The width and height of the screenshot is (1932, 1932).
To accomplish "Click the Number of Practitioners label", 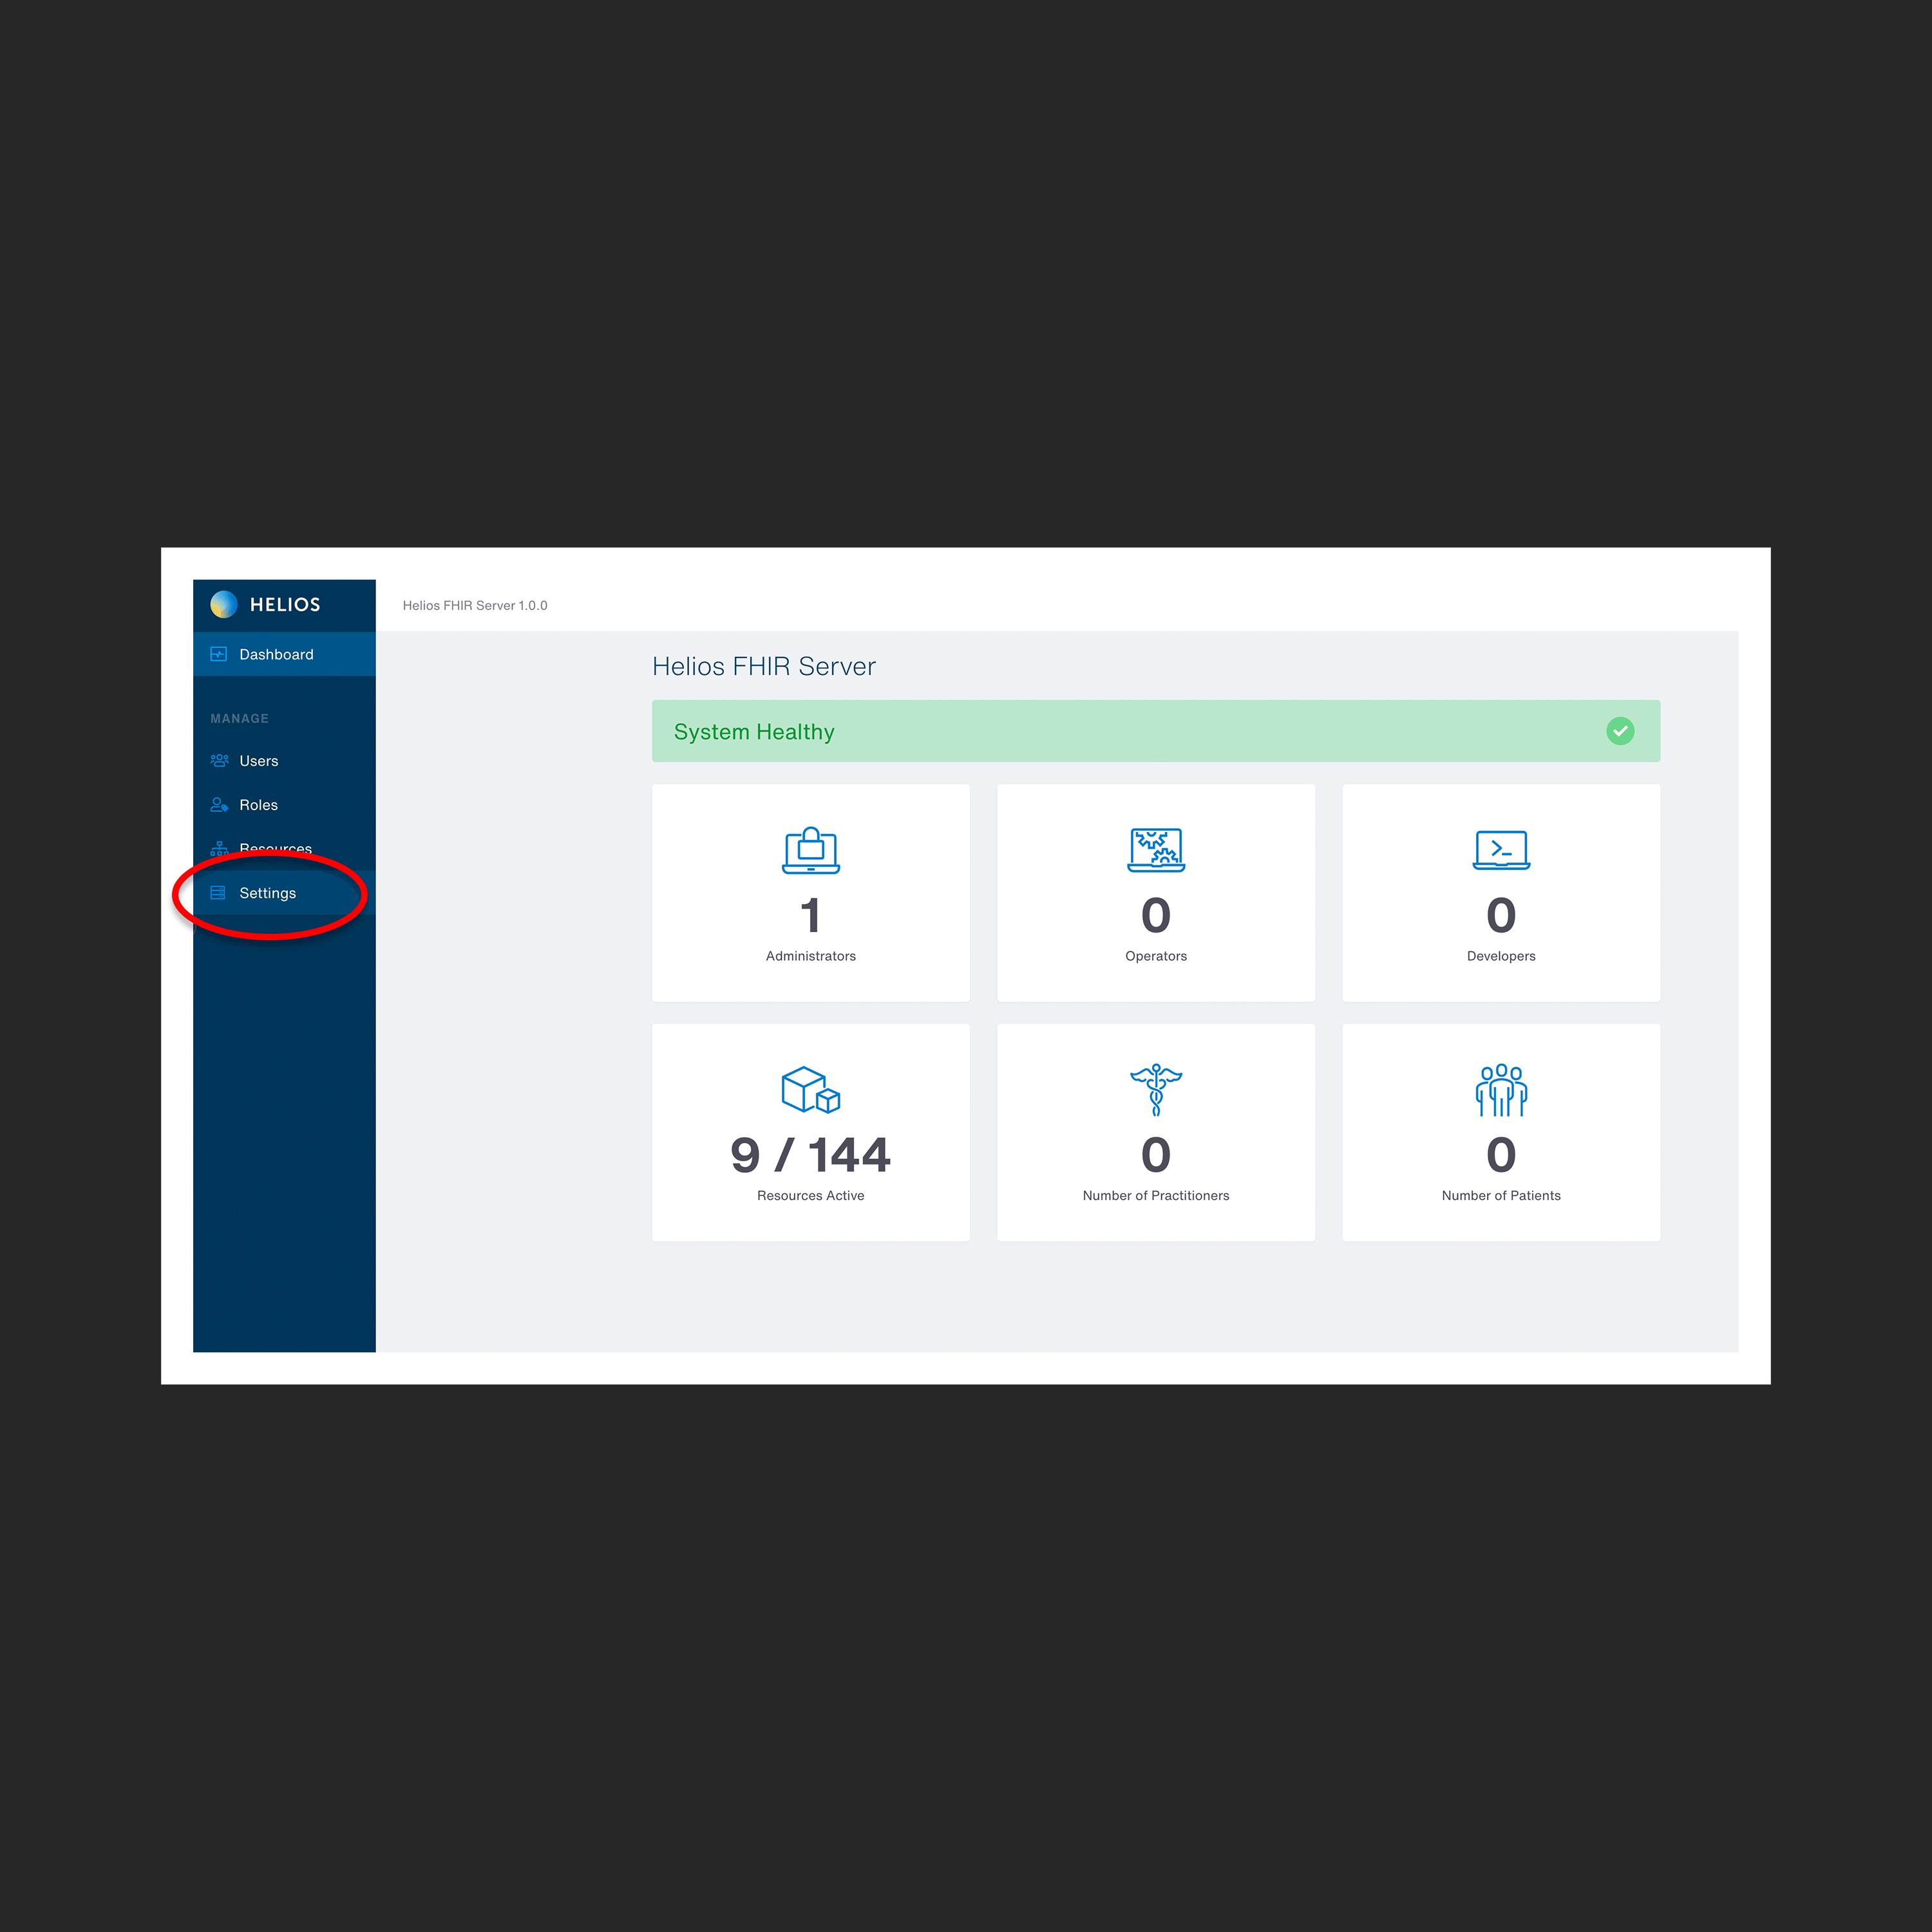I will point(1156,1196).
